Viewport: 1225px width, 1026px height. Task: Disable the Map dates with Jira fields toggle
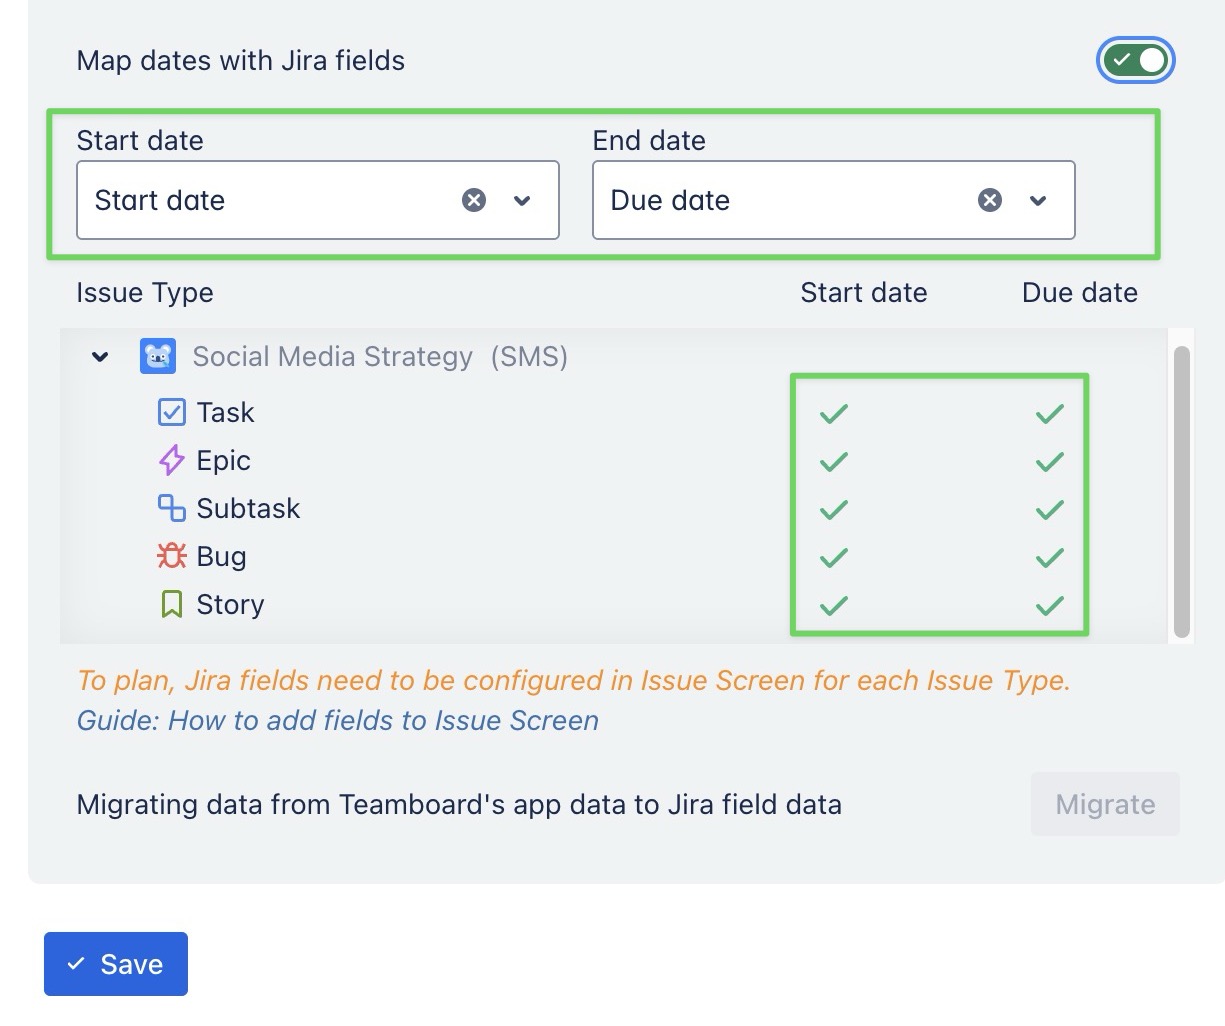(1135, 60)
